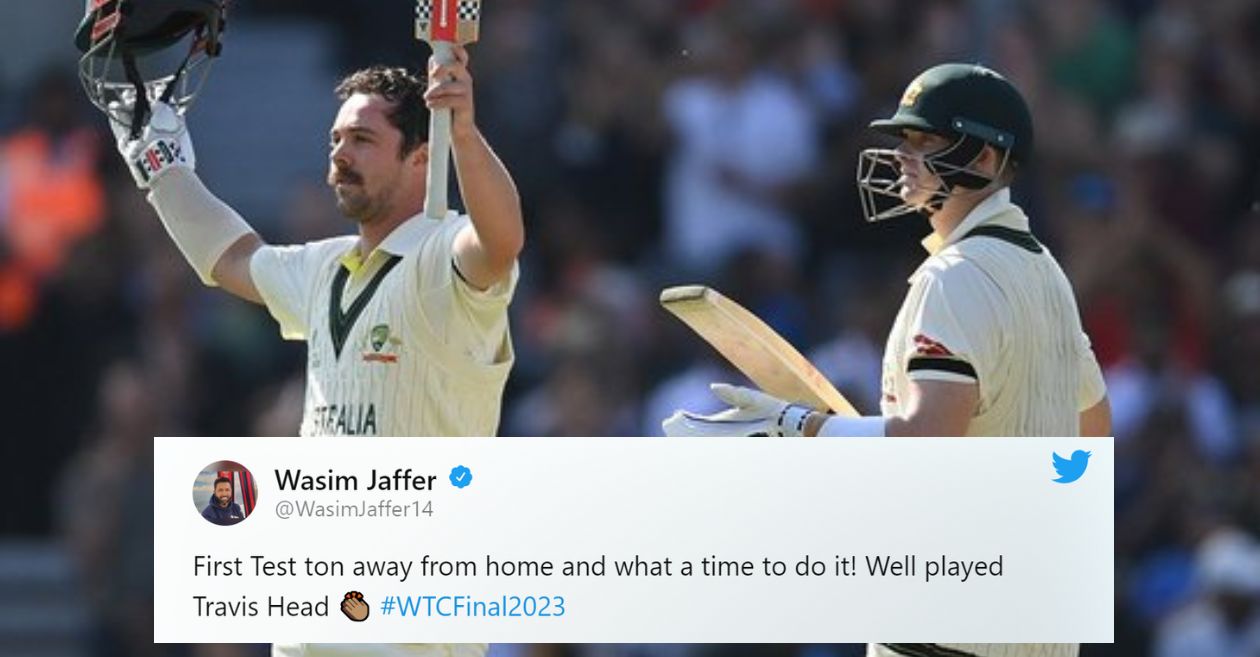Click the batting glove on the raised left hand
This screenshot has width=1260, height=657.
[155, 148]
